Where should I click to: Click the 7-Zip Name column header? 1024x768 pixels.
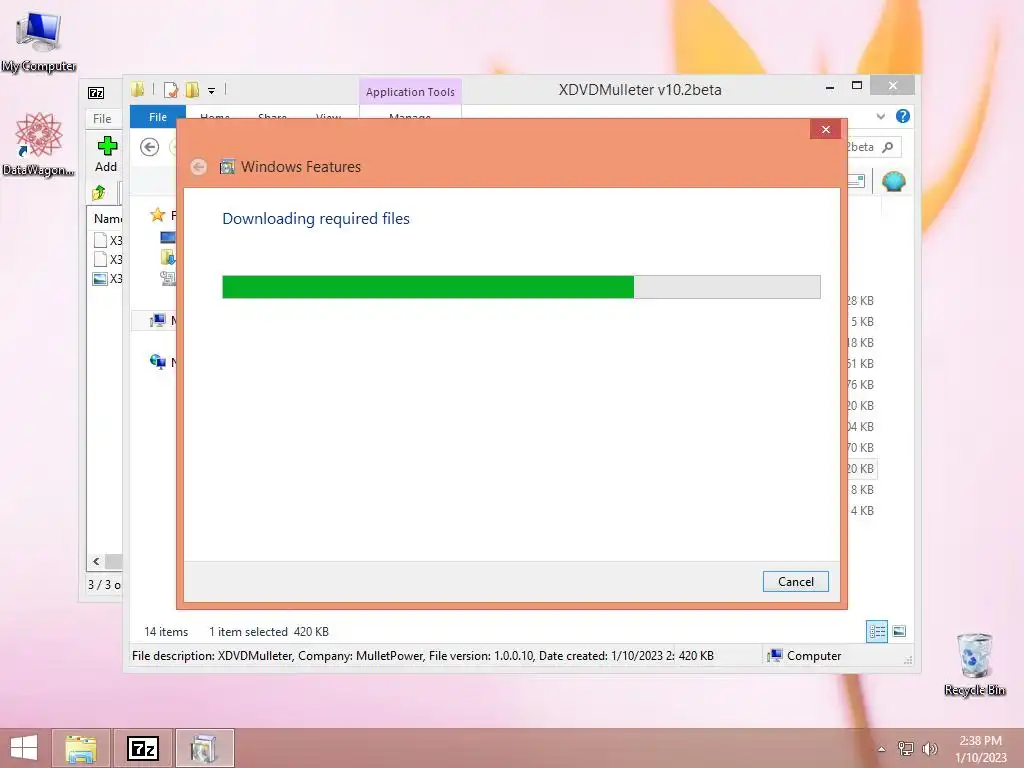(108, 219)
